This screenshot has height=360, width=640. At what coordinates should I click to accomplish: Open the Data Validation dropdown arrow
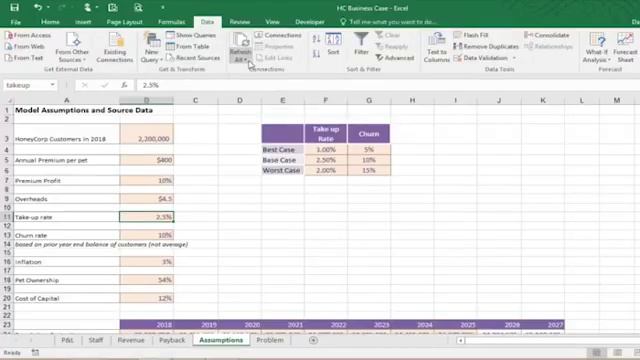click(514, 58)
